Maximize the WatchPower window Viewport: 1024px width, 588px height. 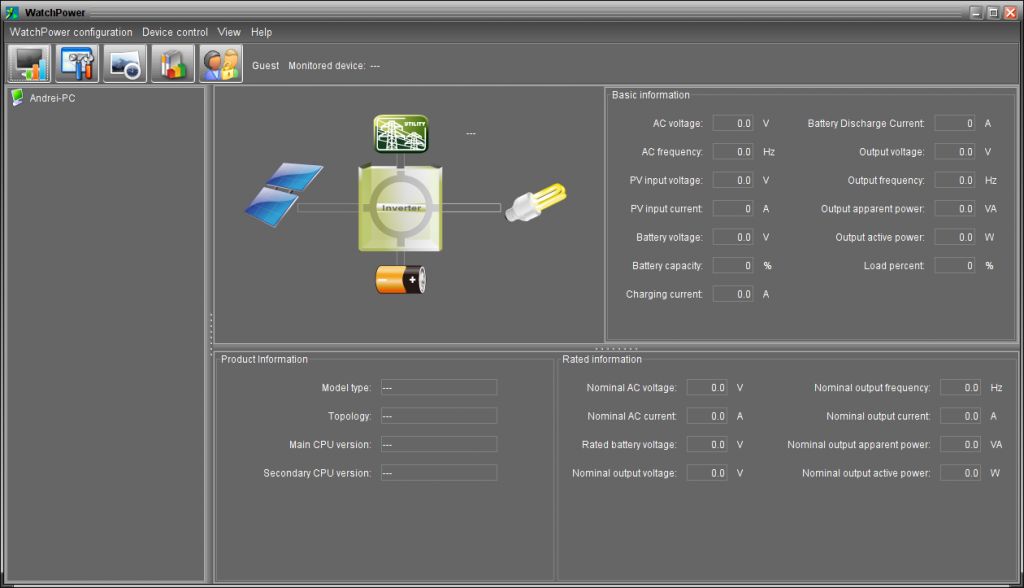coord(993,12)
